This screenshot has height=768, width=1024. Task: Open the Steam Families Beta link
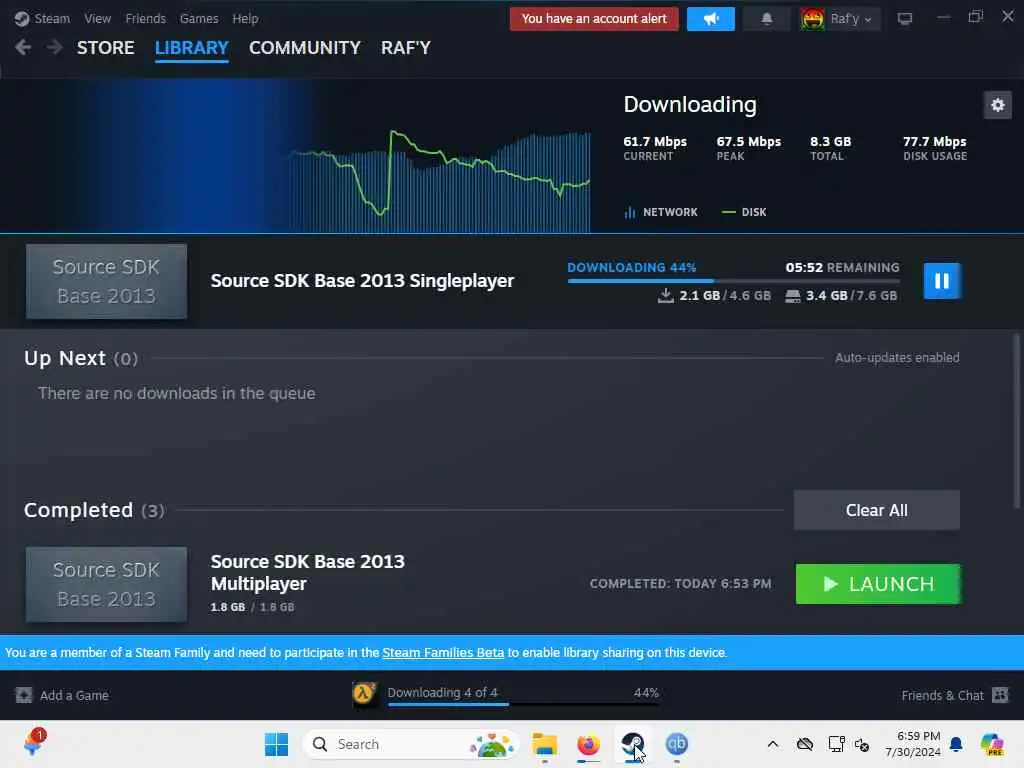pos(443,652)
